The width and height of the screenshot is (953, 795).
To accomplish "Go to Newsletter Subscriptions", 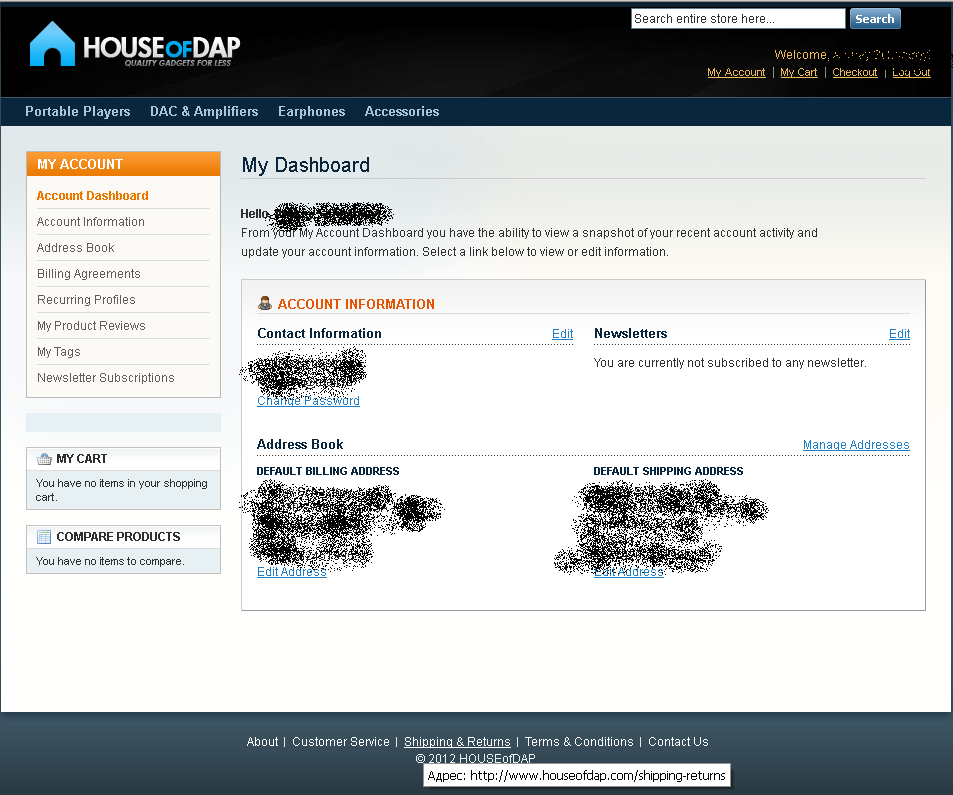I will pos(106,378).
